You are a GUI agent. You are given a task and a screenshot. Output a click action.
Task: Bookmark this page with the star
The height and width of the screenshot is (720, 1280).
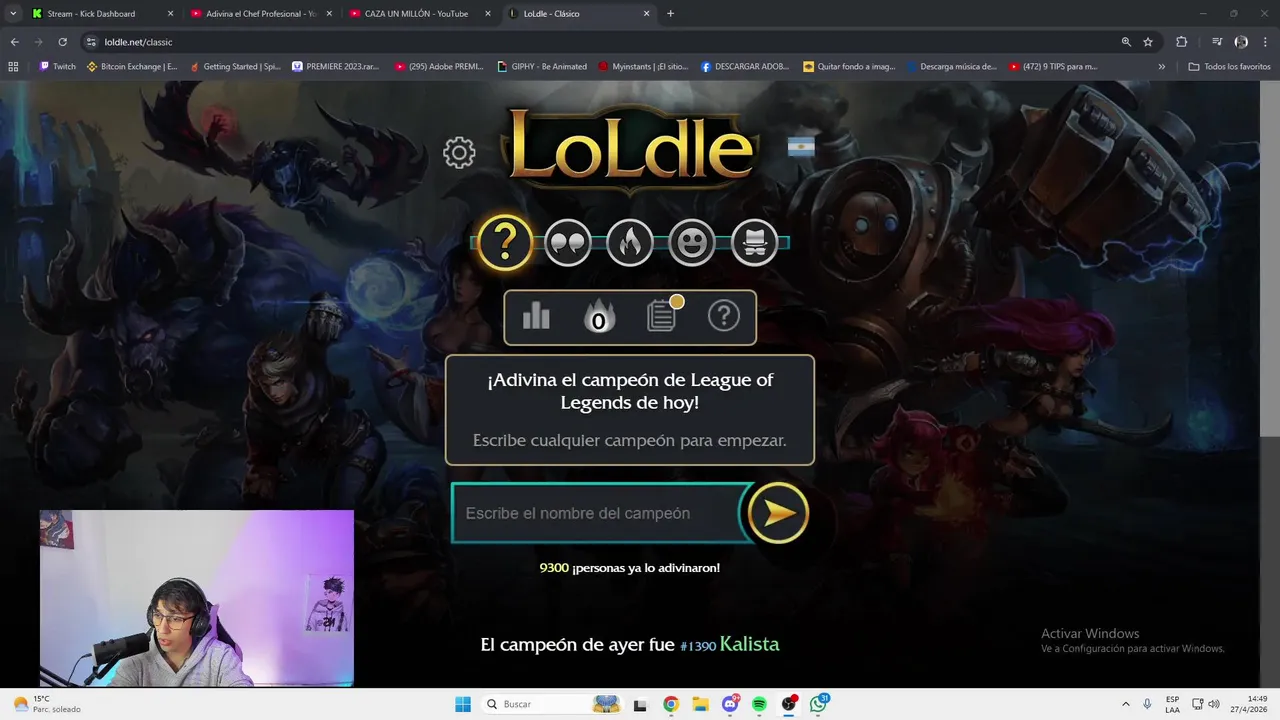pyautogui.click(x=1148, y=42)
